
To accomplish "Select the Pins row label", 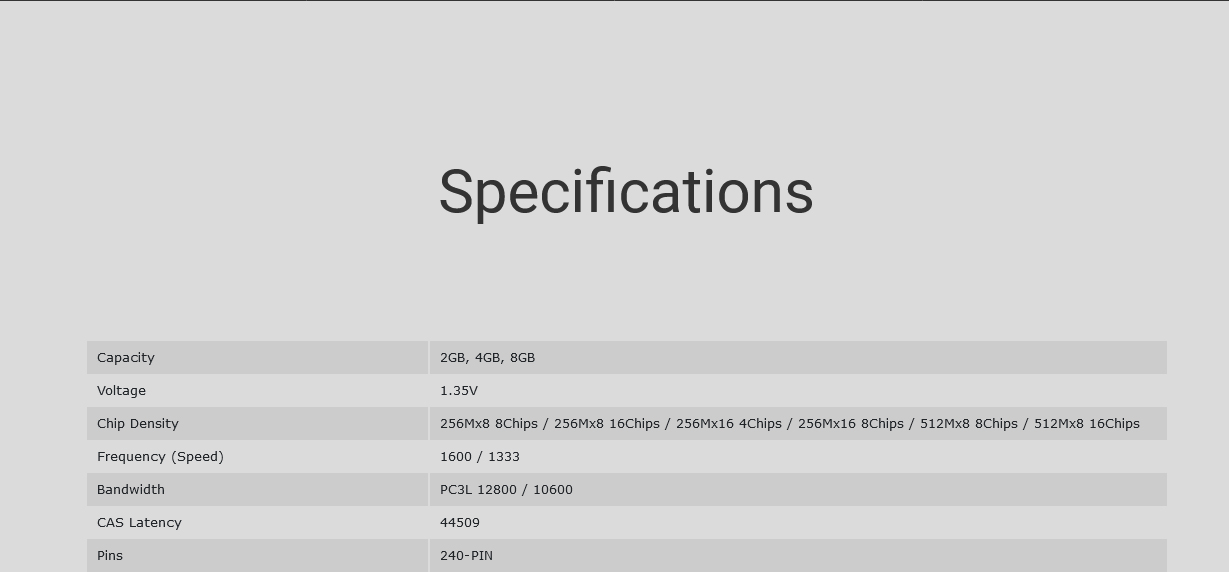I will (110, 555).
